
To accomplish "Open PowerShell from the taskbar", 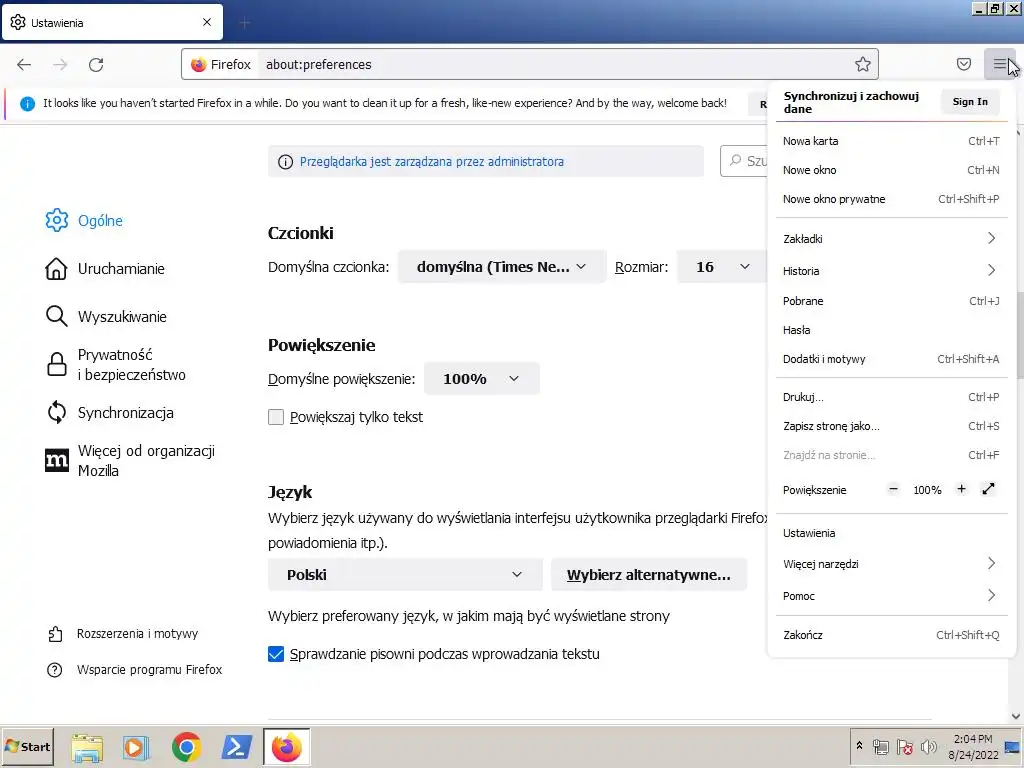I will (236, 747).
